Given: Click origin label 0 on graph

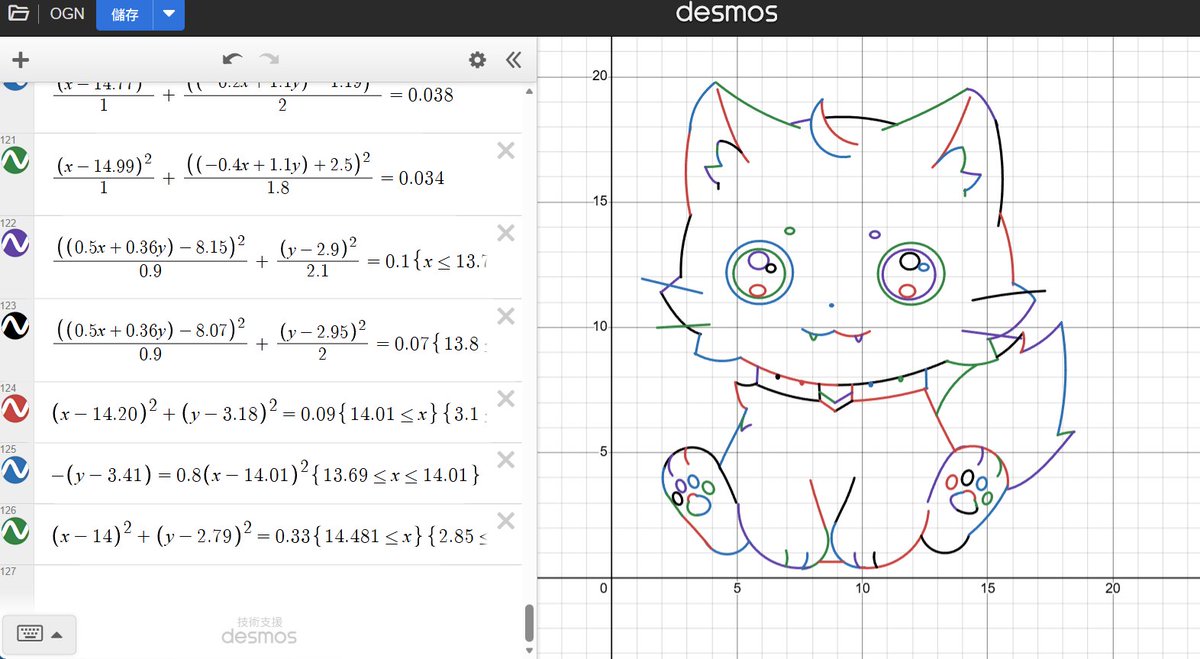Looking at the screenshot, I should [603, 589].
